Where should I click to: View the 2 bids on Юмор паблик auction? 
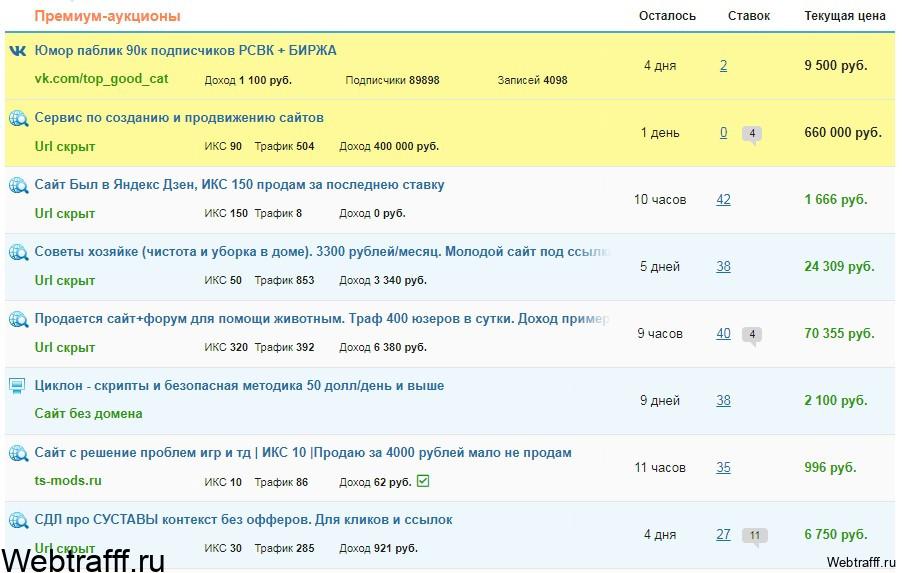pos(723,66)
